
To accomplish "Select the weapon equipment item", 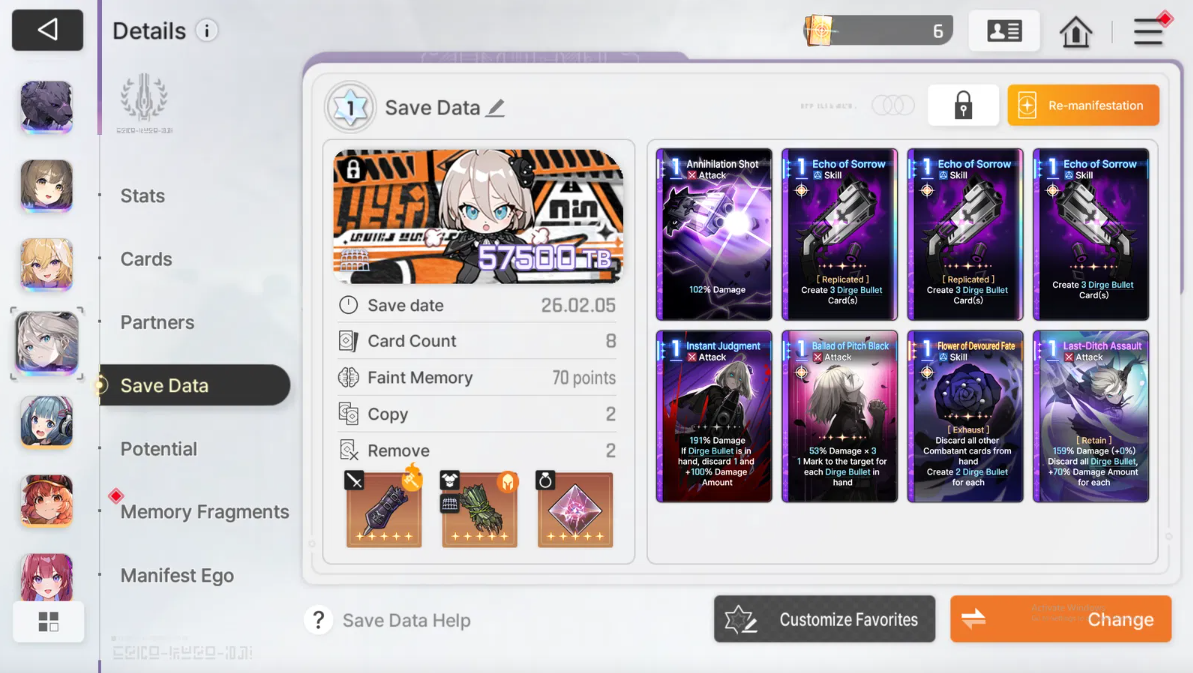I will pyautogui.click(x=383, y=509).
